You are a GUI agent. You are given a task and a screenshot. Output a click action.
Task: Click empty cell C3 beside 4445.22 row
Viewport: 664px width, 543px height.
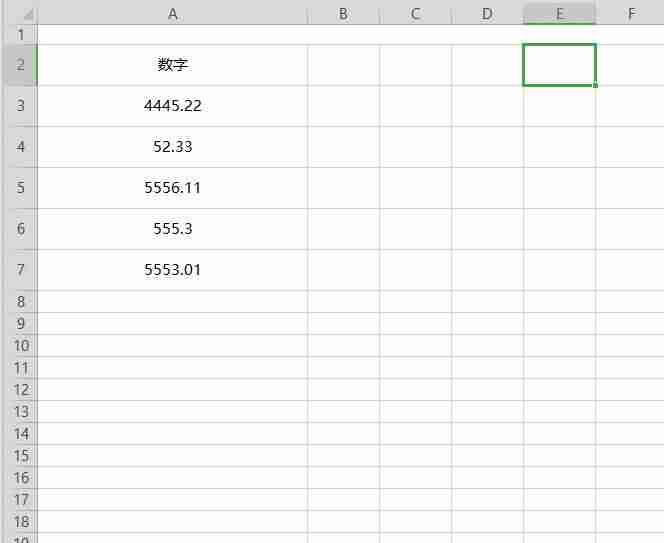point(416,105)
